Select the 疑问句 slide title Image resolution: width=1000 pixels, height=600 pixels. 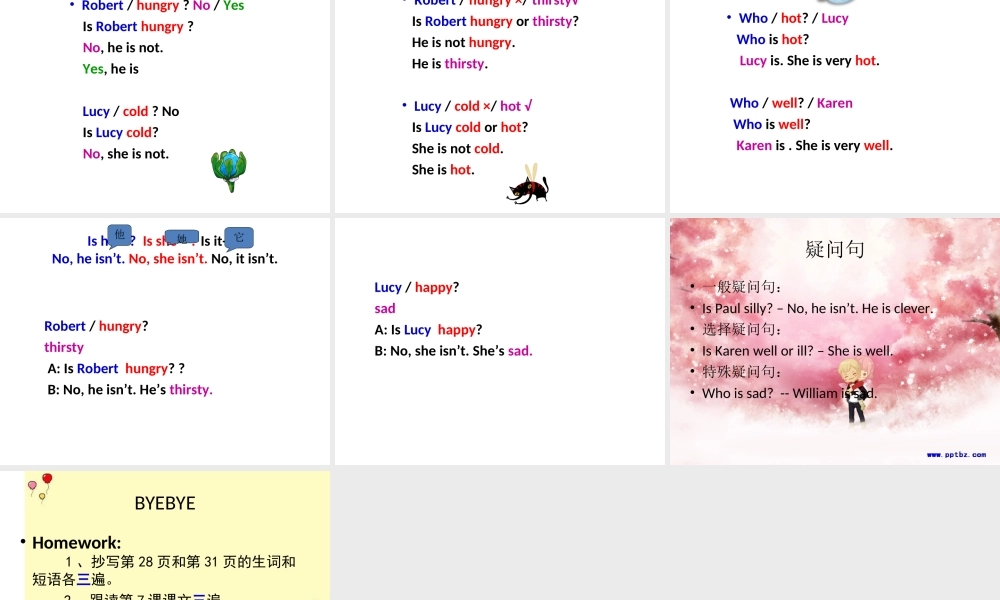(834, 249)
